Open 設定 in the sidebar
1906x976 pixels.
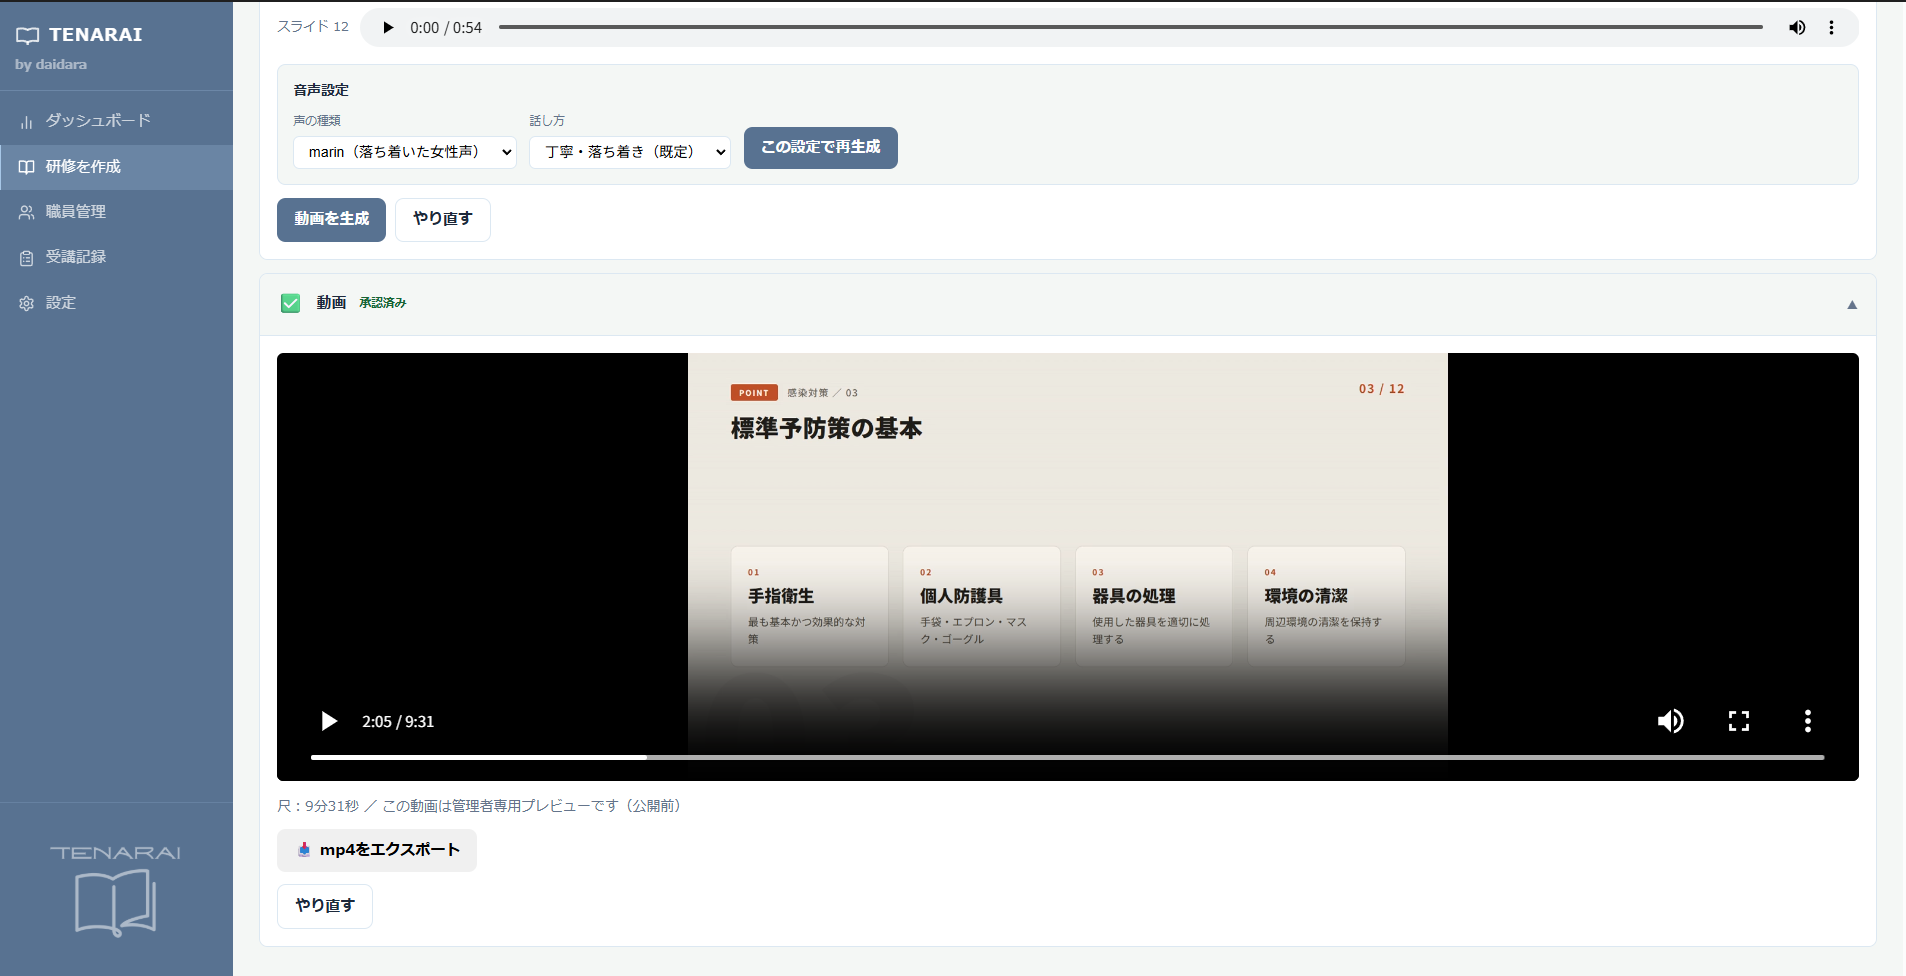tap(116, 303)
